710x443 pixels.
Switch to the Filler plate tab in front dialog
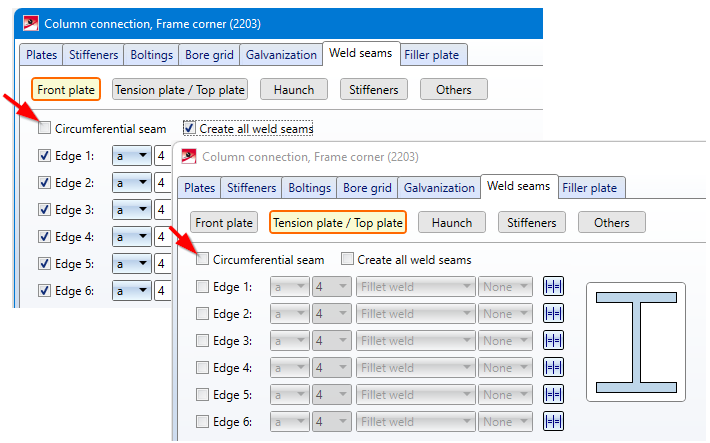click(x=592, y=187)
